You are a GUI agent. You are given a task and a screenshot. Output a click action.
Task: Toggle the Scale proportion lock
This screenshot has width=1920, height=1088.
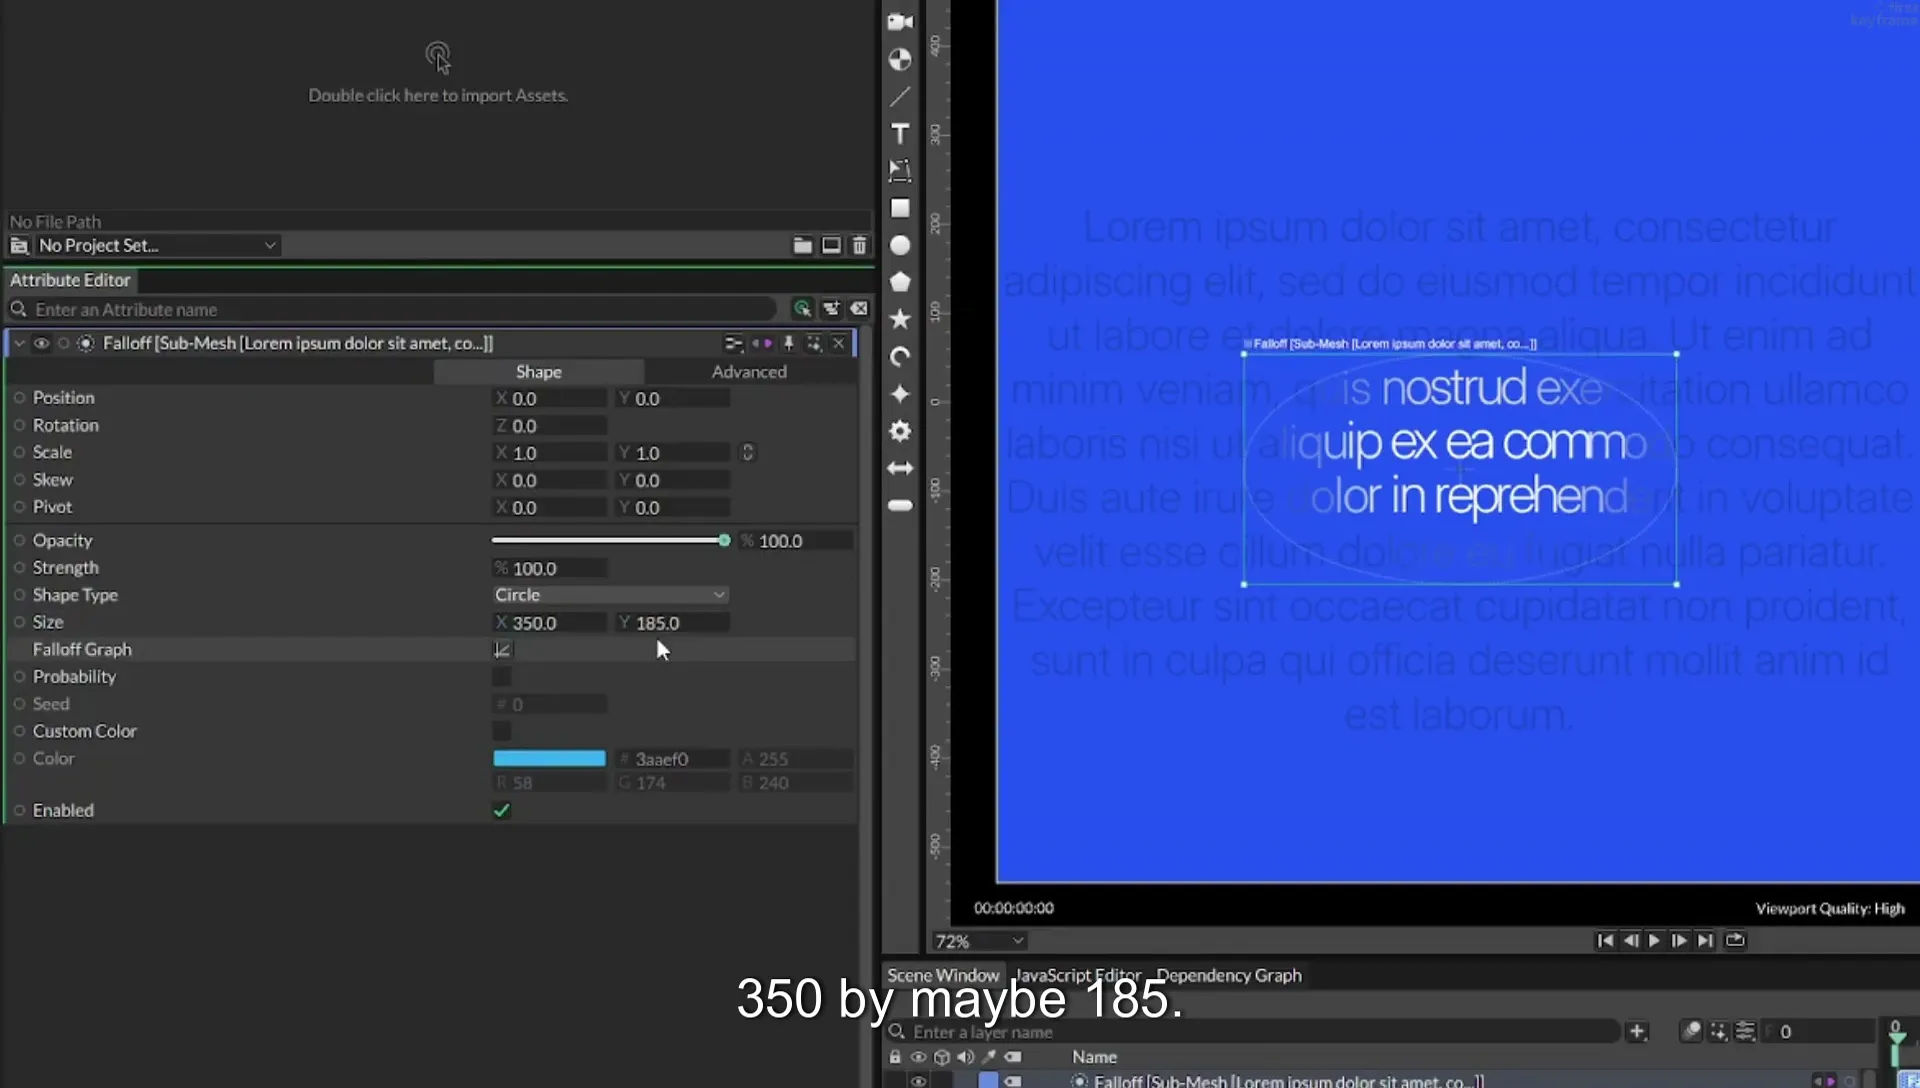(747, 452)
